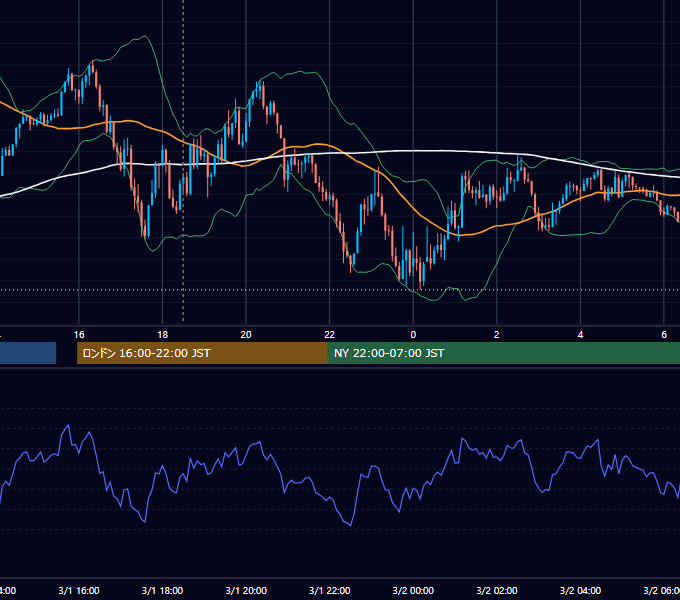Click the '4' hour label on price chart axis

coord(580,335)
